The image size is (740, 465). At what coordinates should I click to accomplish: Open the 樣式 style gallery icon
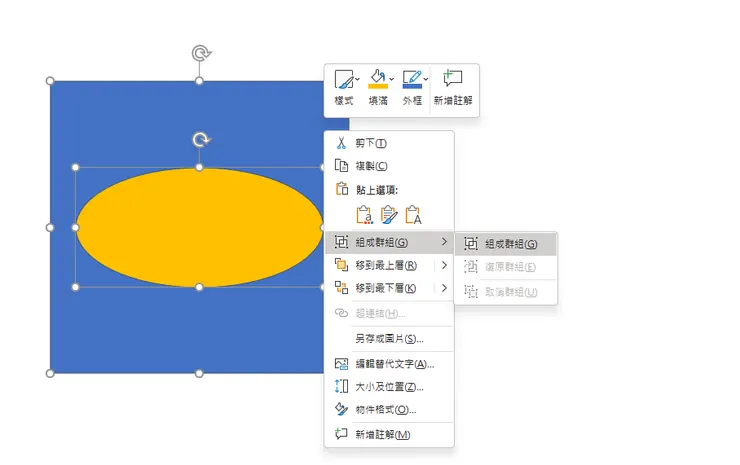click(x=344, y=79)
